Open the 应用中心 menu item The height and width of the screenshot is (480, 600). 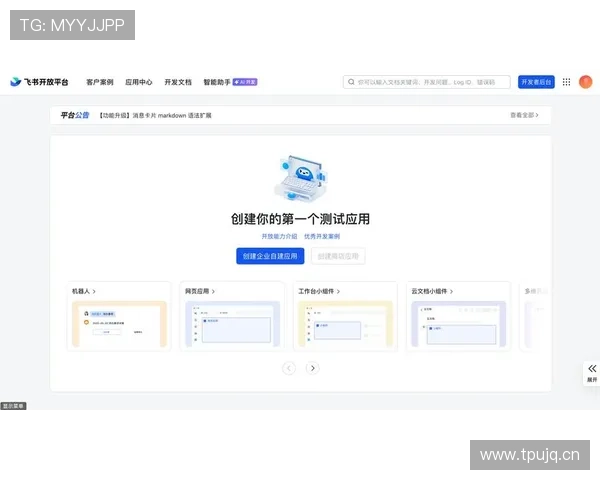pyautogui.click(x=139, y=82)
